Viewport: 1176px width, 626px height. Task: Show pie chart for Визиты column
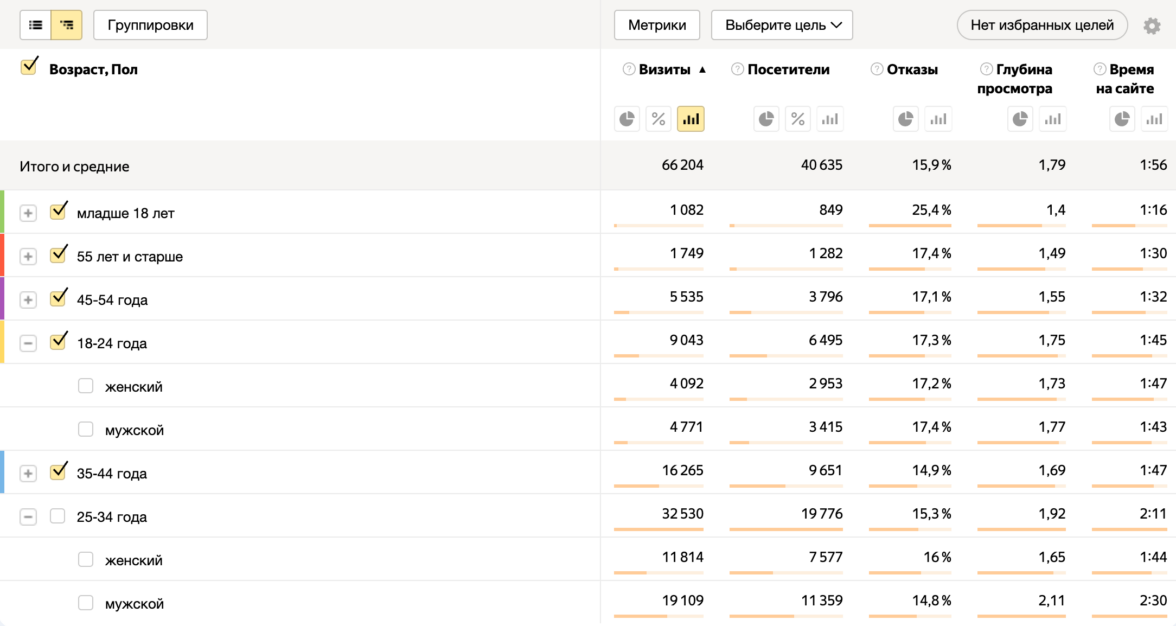tap(627, 119)
